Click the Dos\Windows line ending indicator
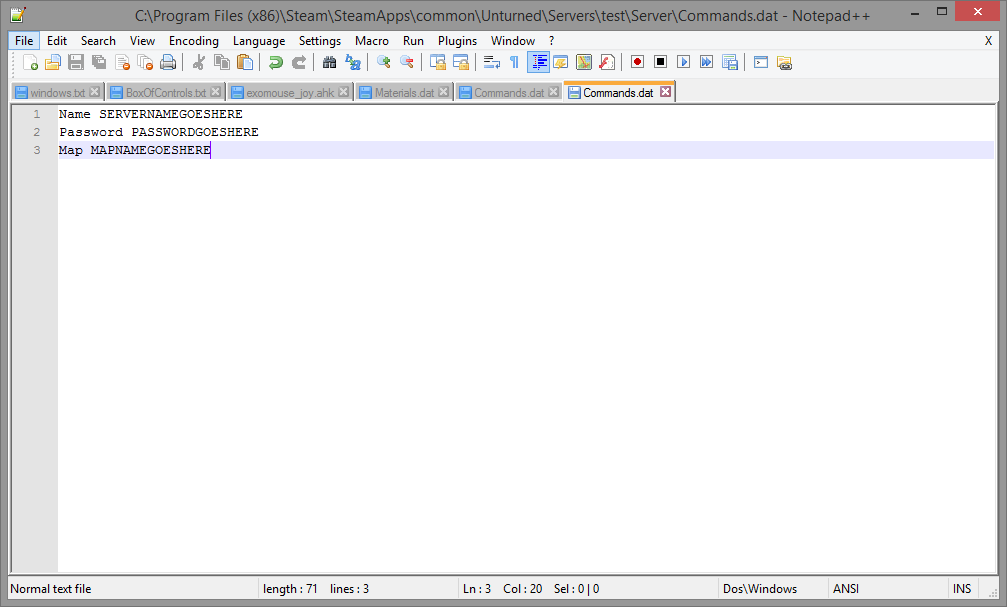 (760, 588)
